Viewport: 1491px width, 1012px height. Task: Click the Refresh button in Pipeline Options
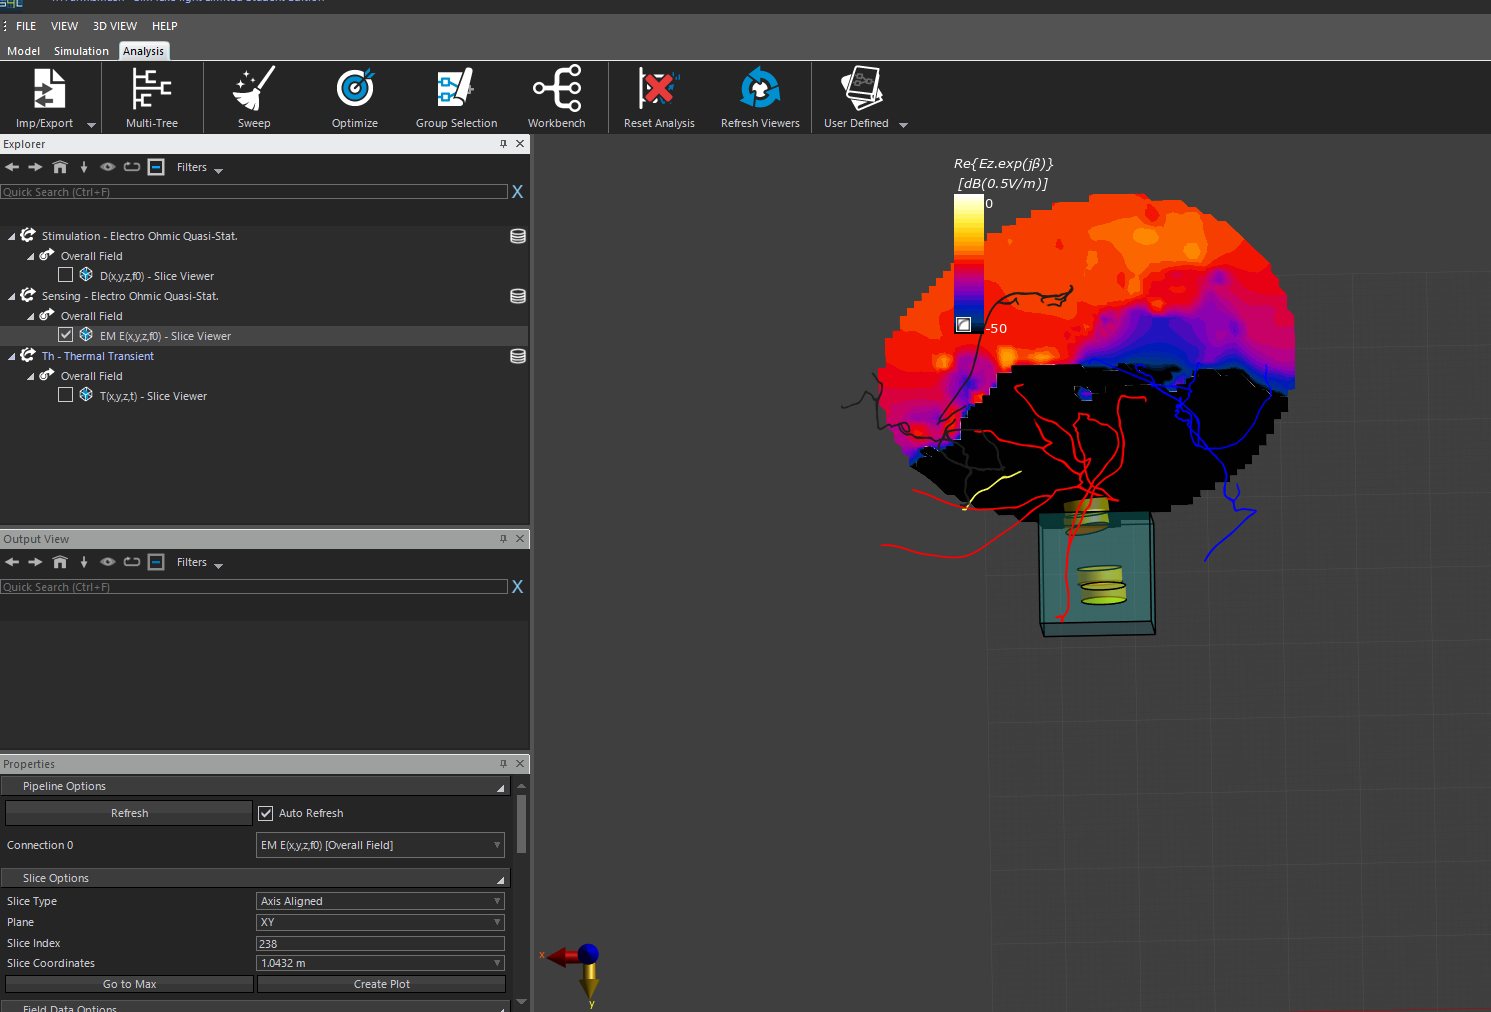coord(129,813)
